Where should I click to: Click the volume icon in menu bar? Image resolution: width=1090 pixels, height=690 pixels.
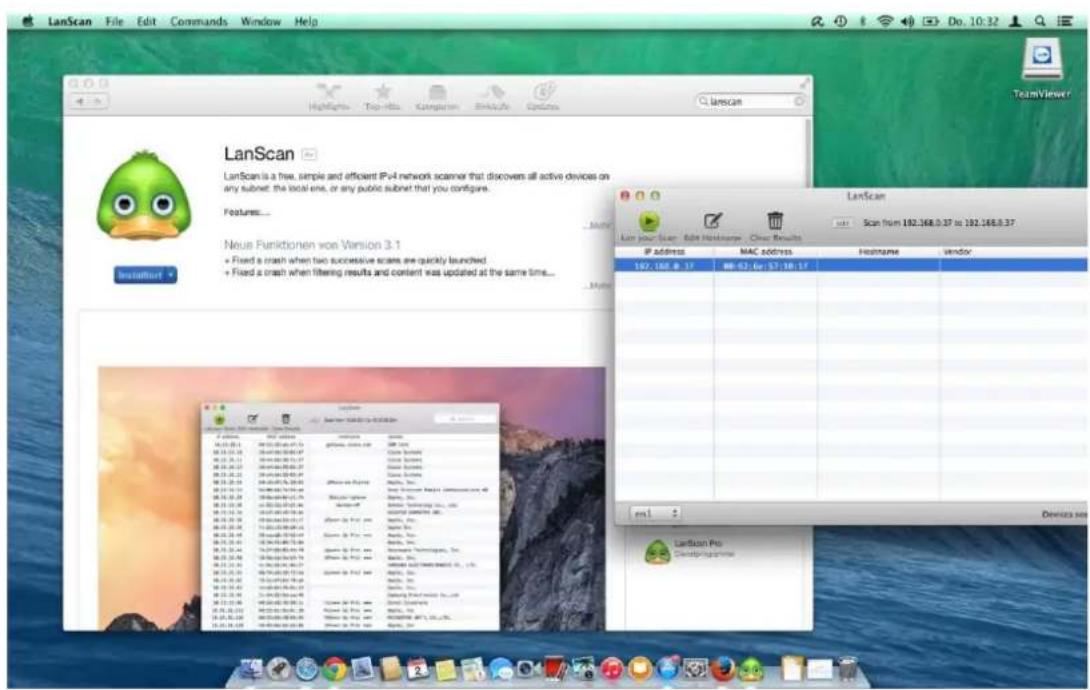(x=907, y=22)
